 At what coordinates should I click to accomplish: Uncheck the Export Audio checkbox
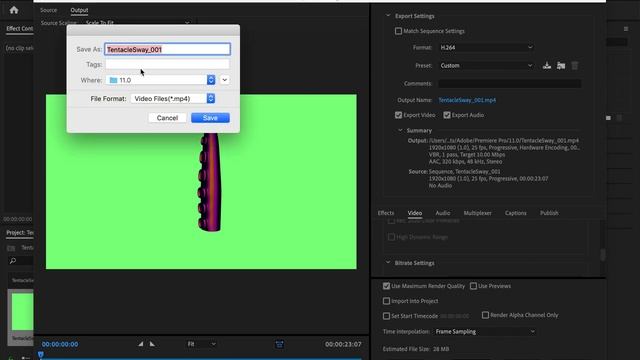[x=447, y=115]
